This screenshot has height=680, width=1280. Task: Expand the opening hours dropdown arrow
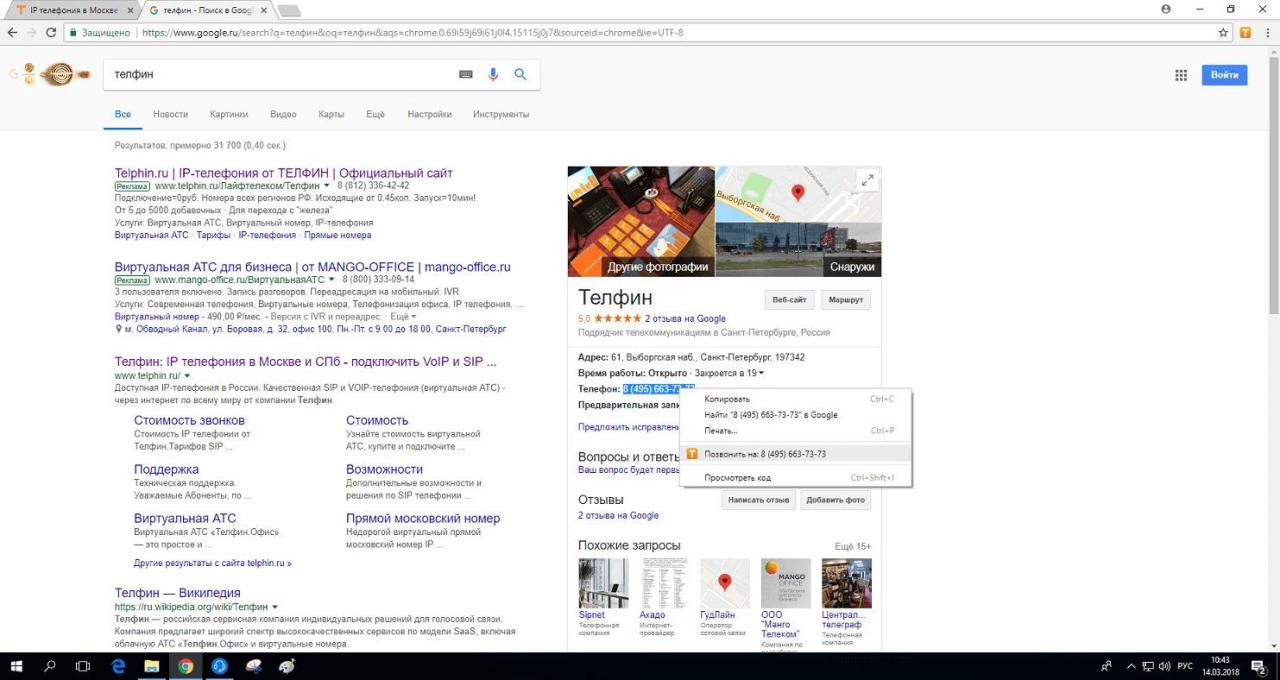(x=761, y=373)
